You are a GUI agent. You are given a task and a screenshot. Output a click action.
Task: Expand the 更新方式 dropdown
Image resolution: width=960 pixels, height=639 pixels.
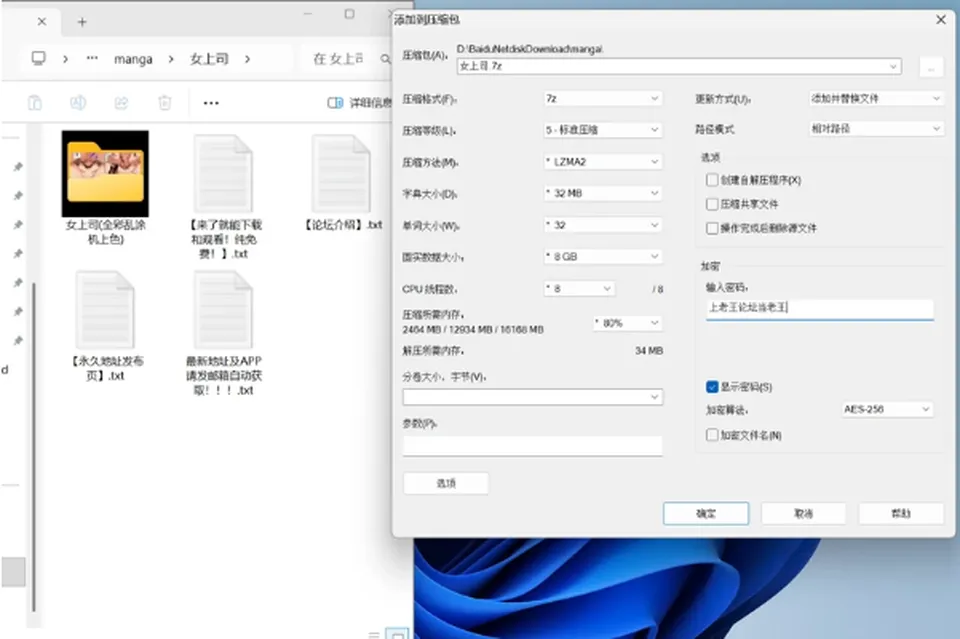click(876, 99)
